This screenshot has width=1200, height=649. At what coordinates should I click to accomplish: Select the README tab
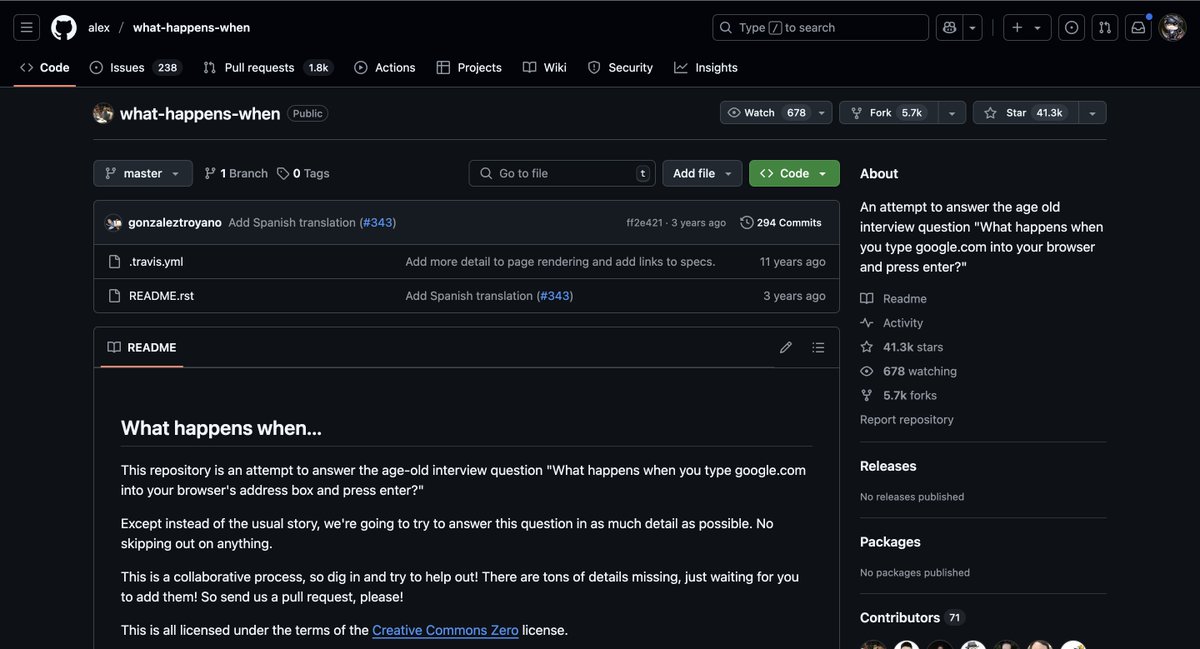pos(142,347)
